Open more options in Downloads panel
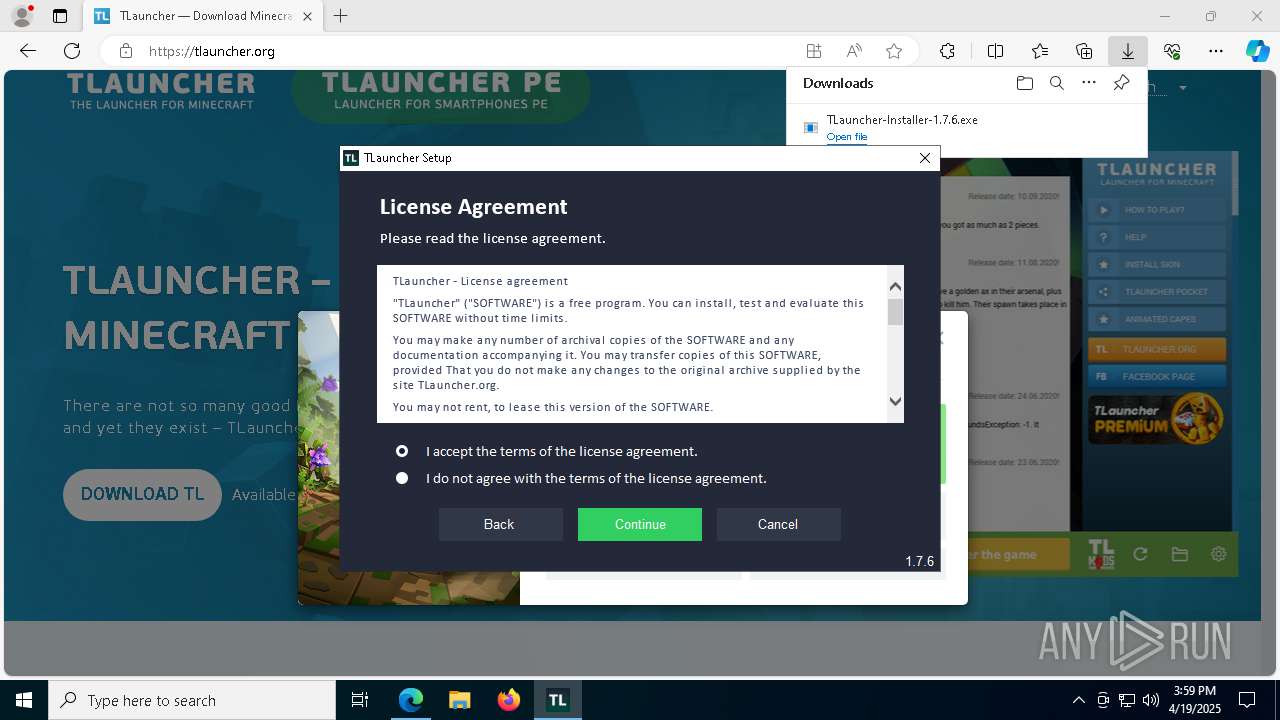 [1089, 83]
